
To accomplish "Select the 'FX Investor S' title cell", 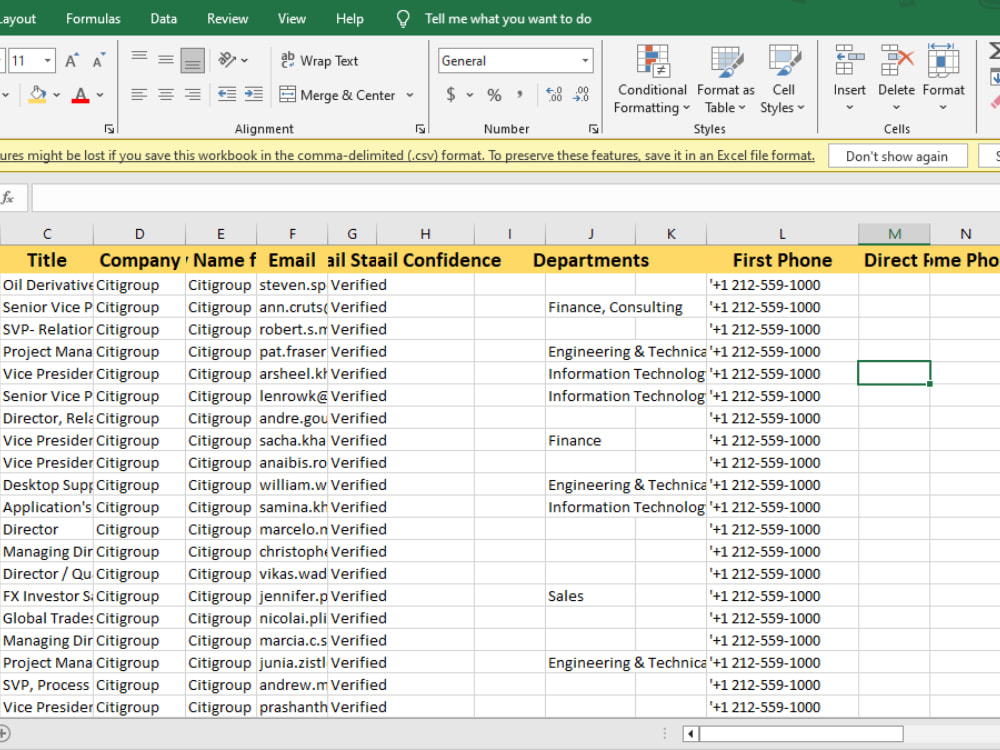I will [x=47, y=596].
